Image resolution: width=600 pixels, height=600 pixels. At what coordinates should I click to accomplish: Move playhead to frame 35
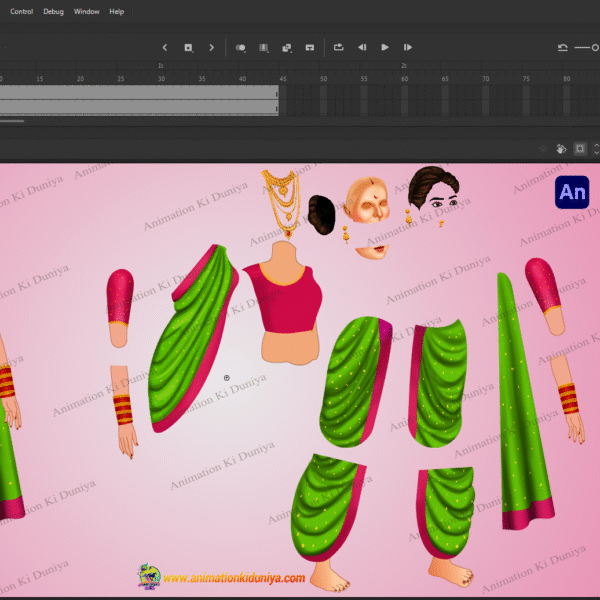pos(202,79)
